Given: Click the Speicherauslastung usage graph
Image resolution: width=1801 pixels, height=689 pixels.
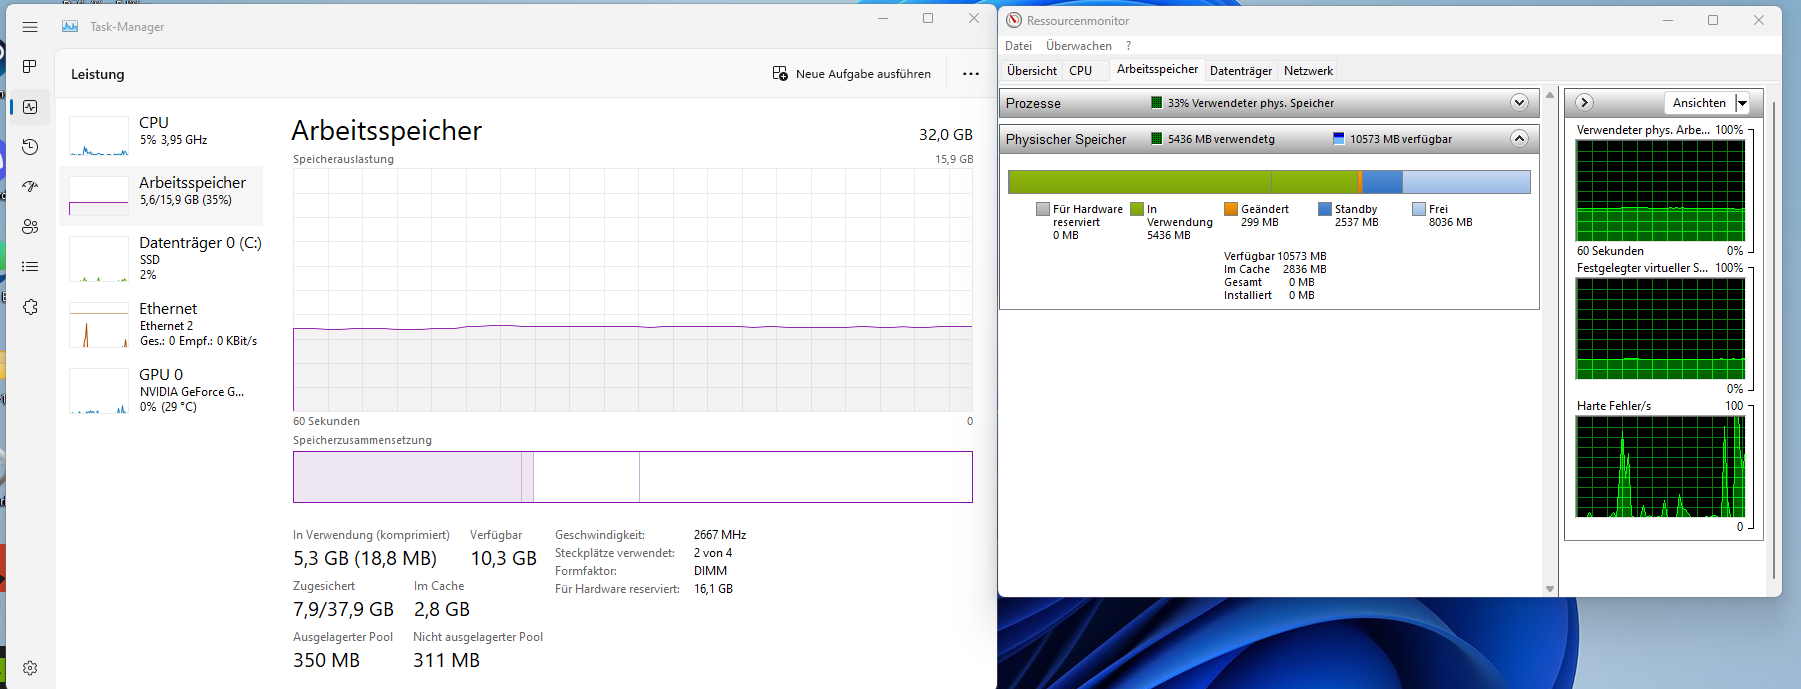Looking at the screenshot, I should coord(632,290).
